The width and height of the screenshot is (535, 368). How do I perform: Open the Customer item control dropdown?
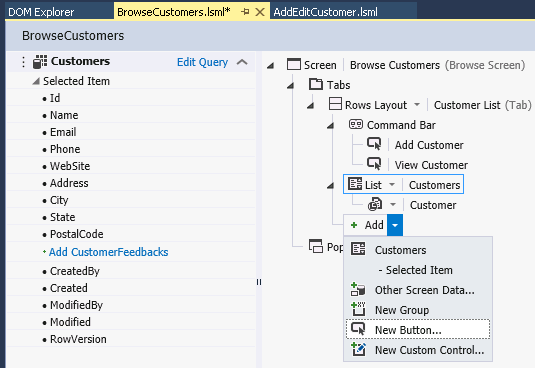(x=393, y=205)
